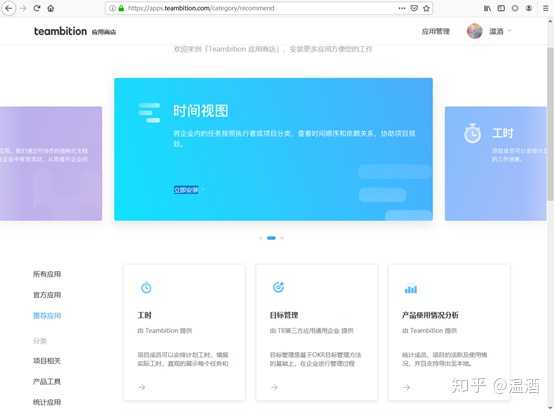View site info via the padlock icon
The image size is (554, 409).
(121, 8)
